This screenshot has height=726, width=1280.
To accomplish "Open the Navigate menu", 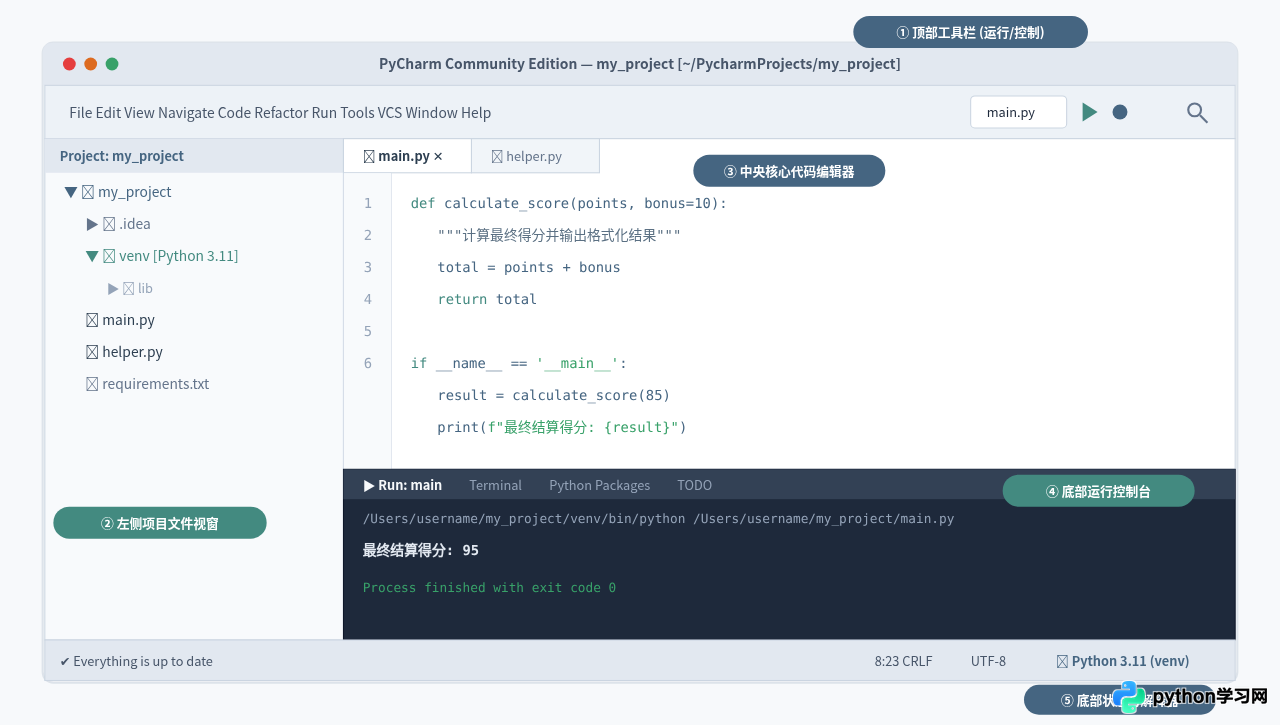I will coord(186,112).
